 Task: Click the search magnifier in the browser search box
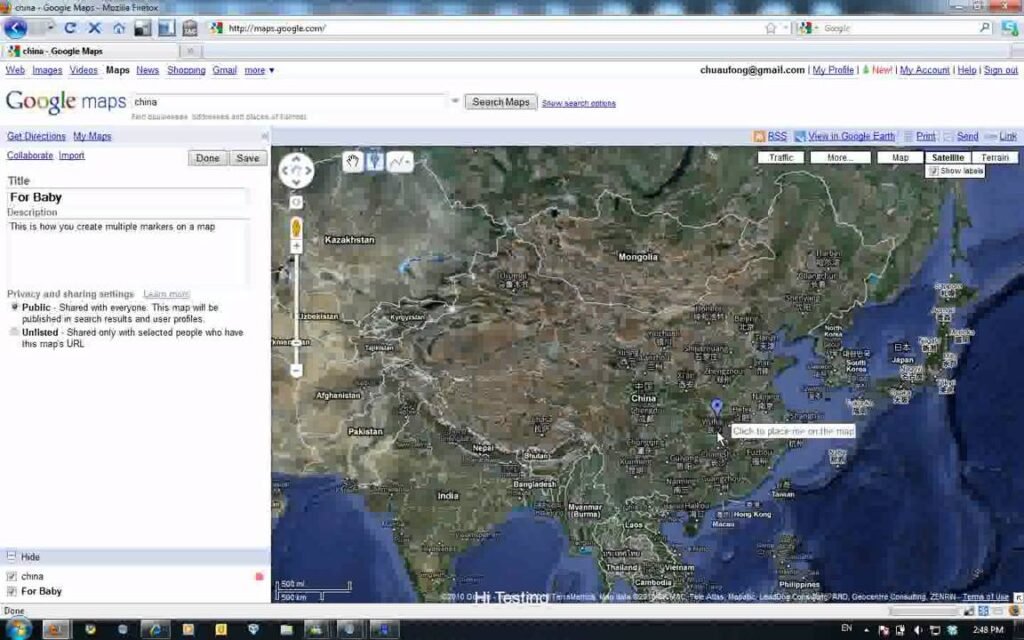985,27
